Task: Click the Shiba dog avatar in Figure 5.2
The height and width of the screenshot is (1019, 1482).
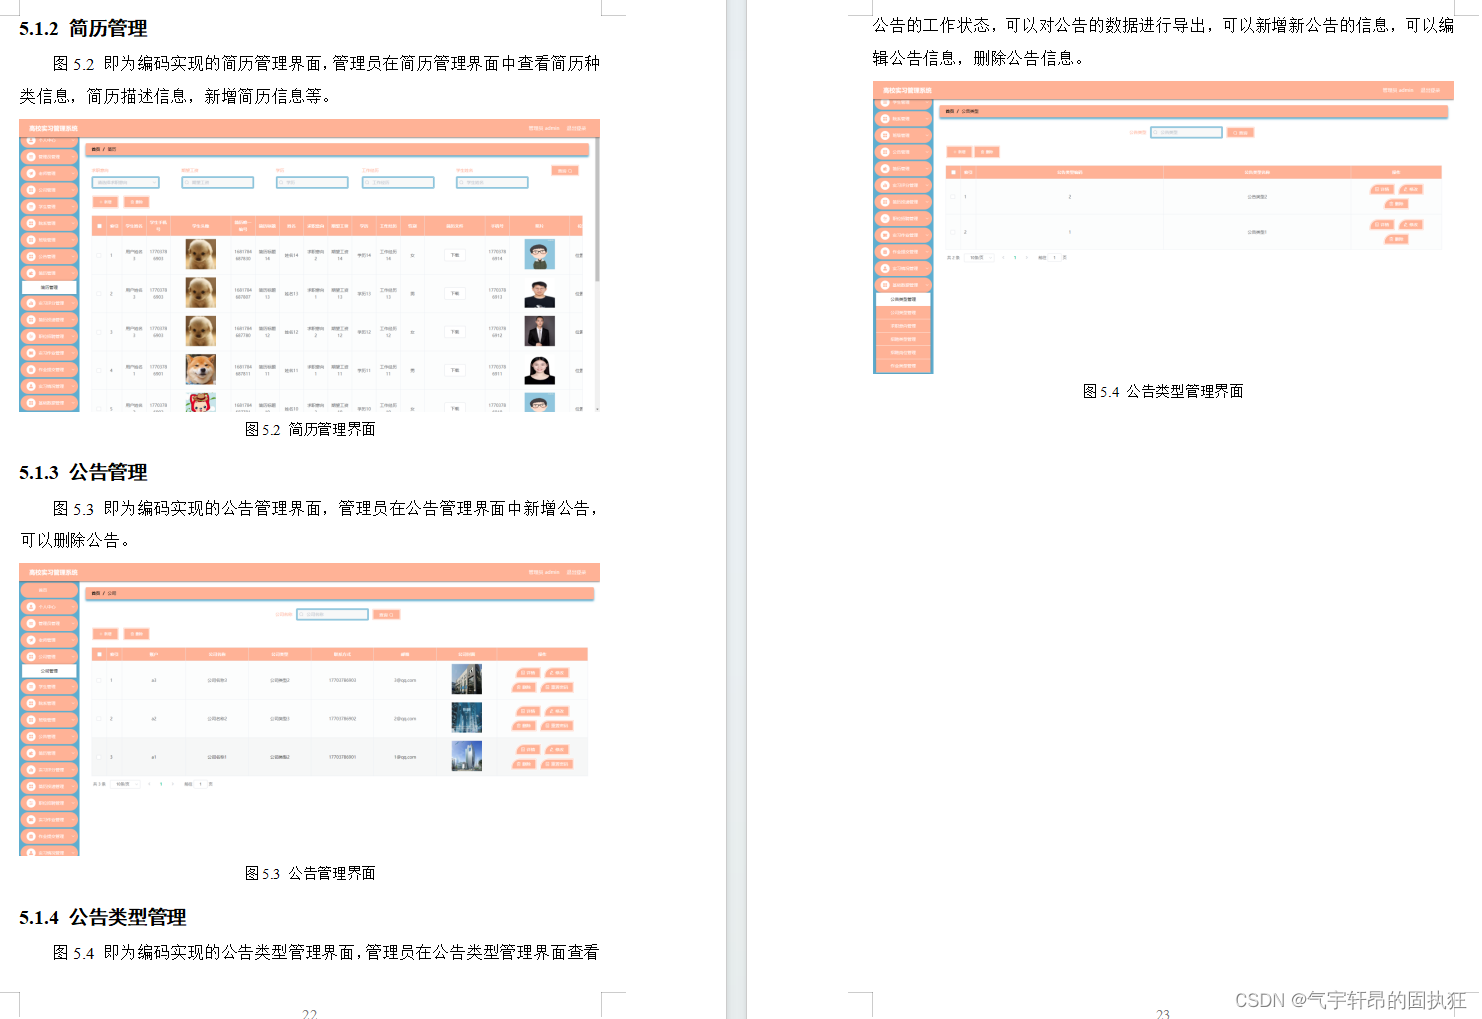Action: click(x=201, y=370)
